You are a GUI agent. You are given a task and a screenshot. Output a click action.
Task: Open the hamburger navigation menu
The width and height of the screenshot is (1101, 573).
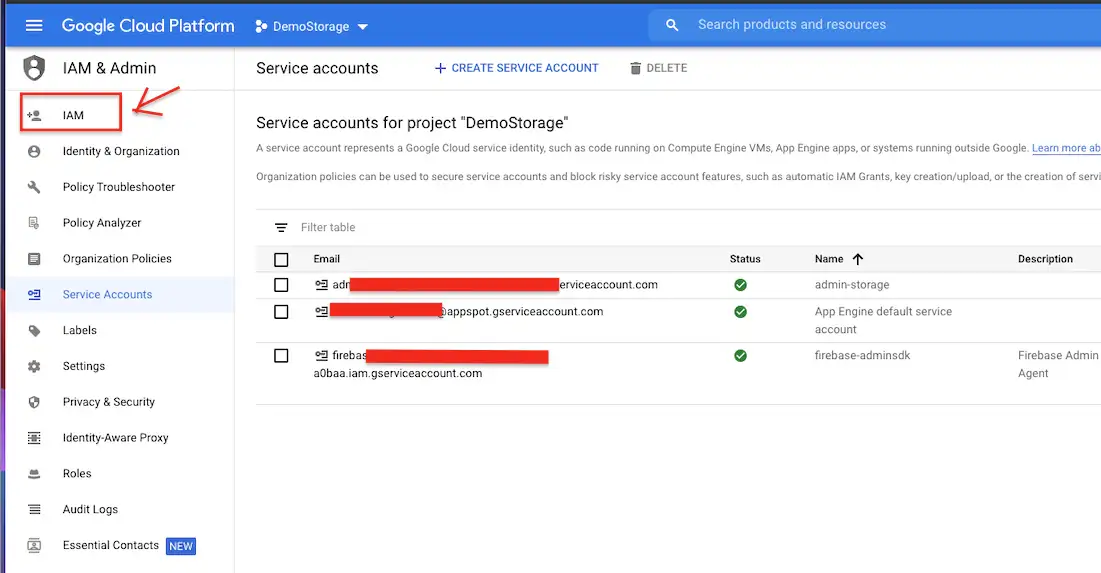pyautogui.click(x=34, y=26)
